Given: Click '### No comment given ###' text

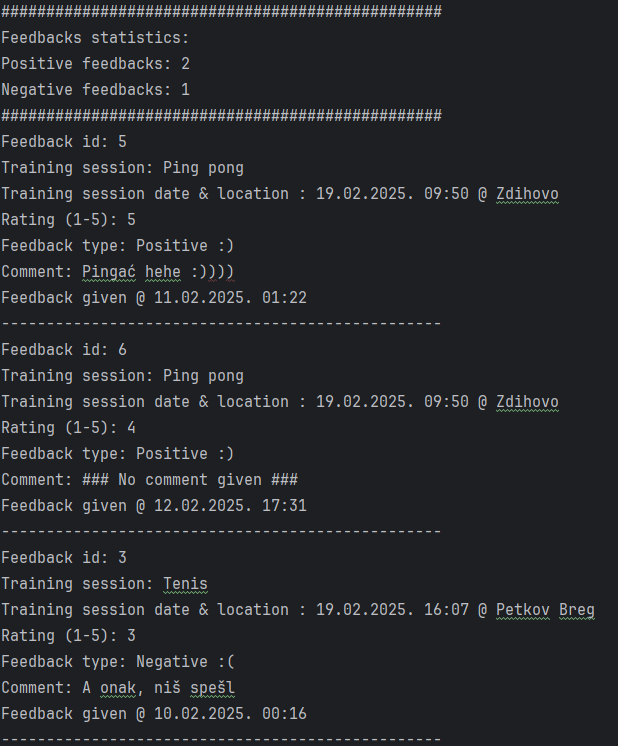Looking at the screenshot, I should [x=190, y=480].
